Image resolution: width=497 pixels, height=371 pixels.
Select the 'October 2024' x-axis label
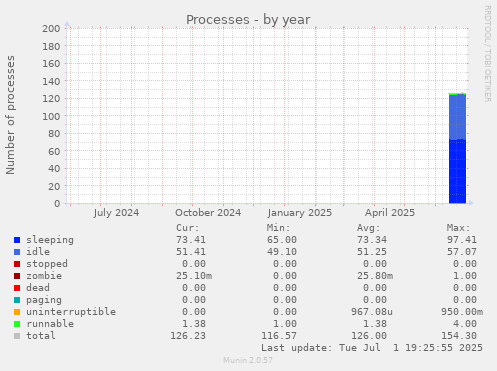pyautogui.click(x=208, y=213)
